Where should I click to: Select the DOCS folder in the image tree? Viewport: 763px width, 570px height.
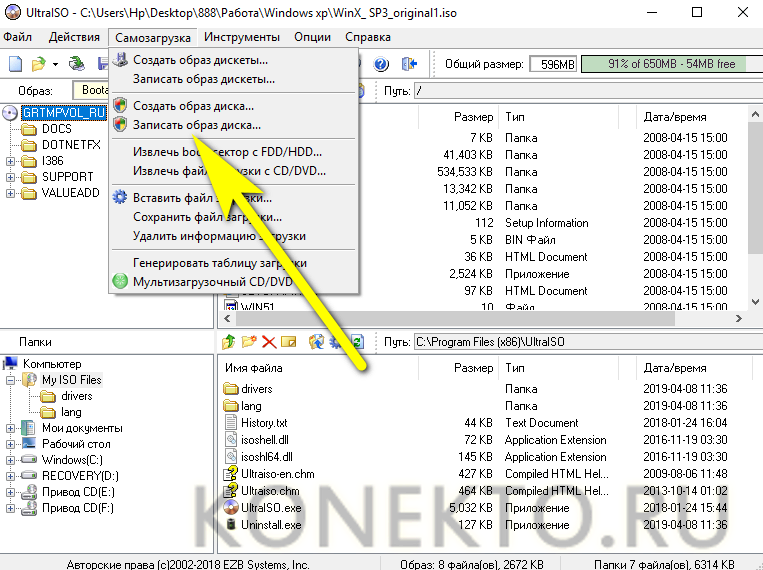click(x=56, y=129)
